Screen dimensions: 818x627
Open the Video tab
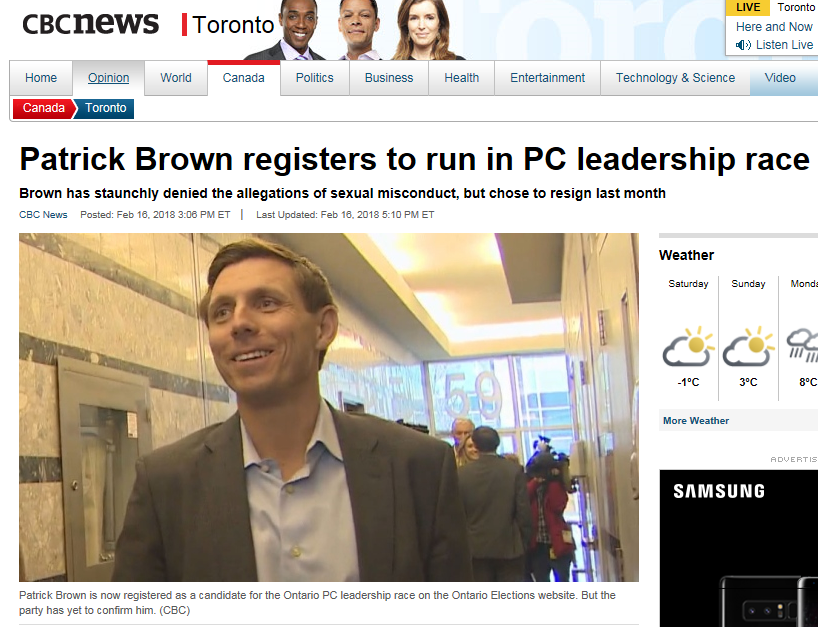(780, 78)
